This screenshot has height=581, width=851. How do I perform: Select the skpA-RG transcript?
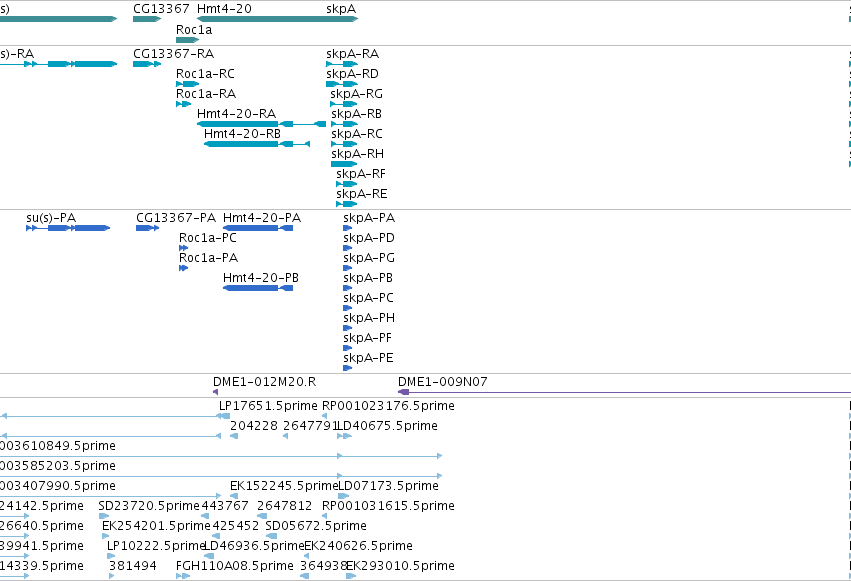point(357,94)
